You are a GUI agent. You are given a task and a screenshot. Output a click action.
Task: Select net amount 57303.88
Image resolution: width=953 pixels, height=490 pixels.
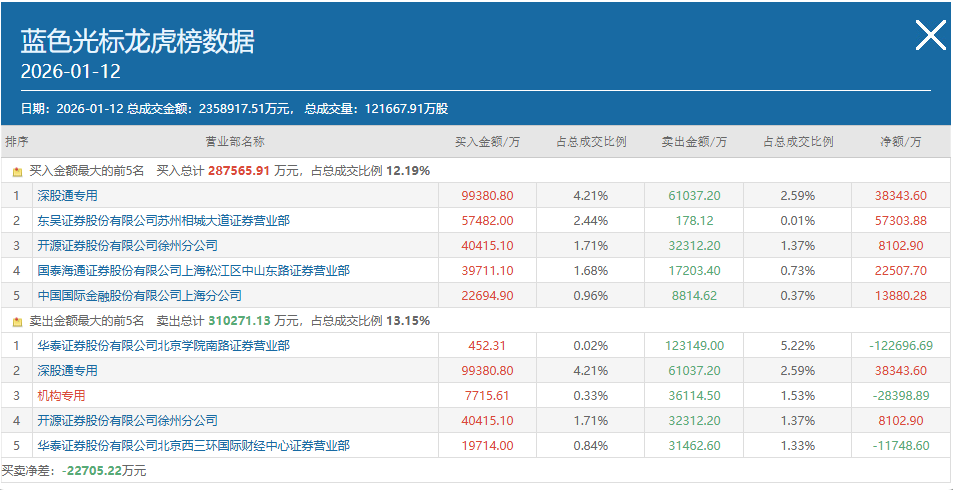pyautogui.click(x=901, y=221)
